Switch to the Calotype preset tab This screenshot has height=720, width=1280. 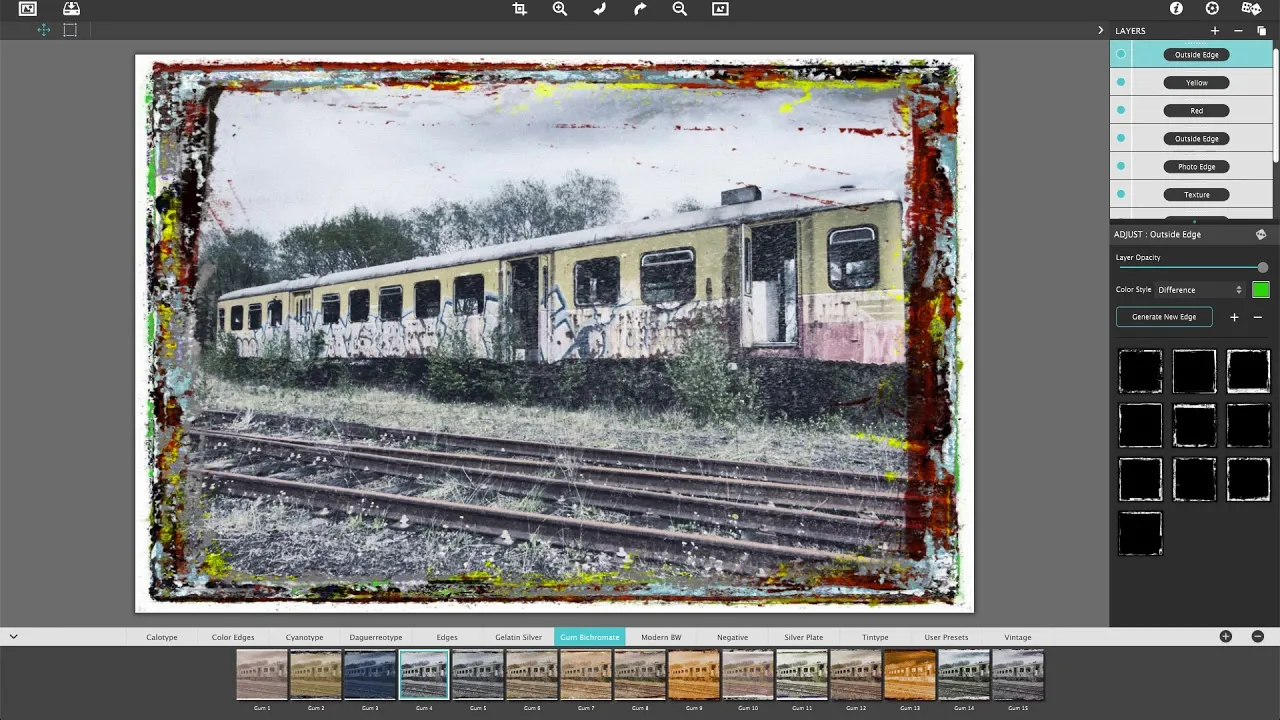[x=162, y=637]
